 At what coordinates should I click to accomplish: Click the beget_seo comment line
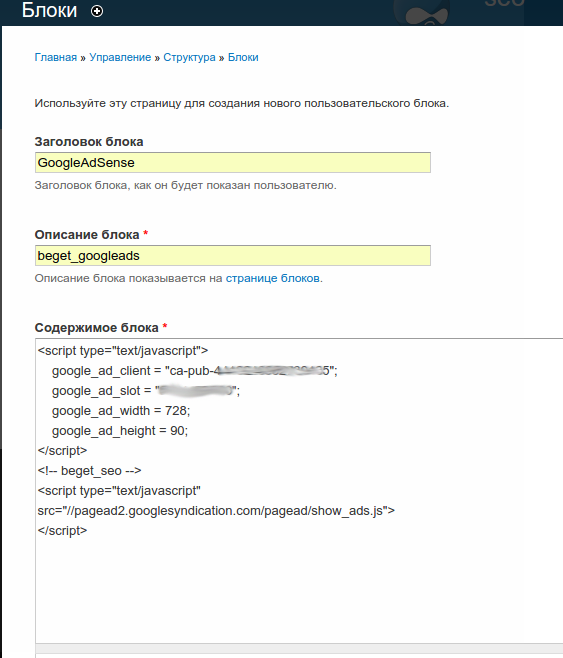(x=89, y=471)
